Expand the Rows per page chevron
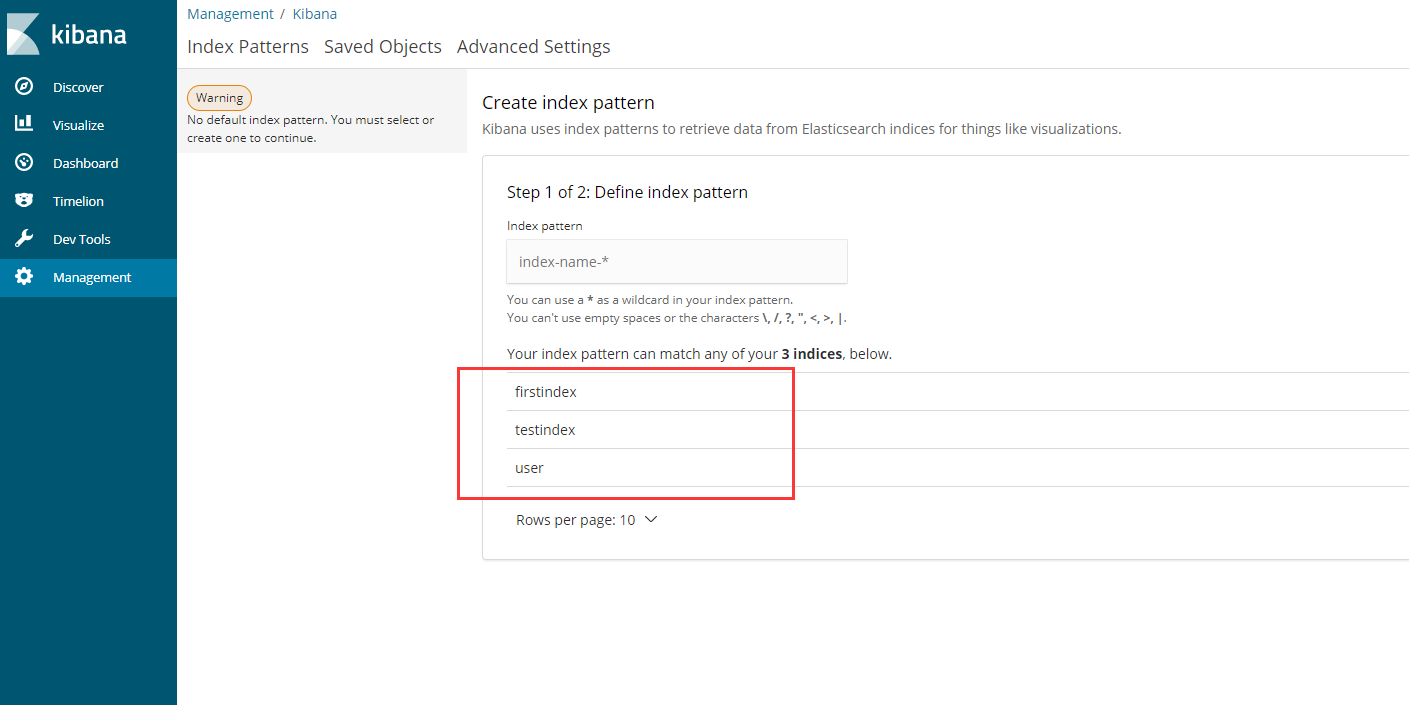The image size is (1409, 705). (x=651, y=520)
